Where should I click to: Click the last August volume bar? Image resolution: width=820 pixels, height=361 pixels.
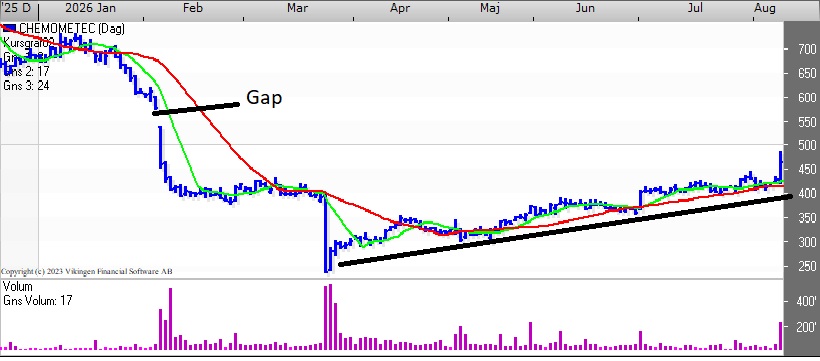[x=781, y=336]
